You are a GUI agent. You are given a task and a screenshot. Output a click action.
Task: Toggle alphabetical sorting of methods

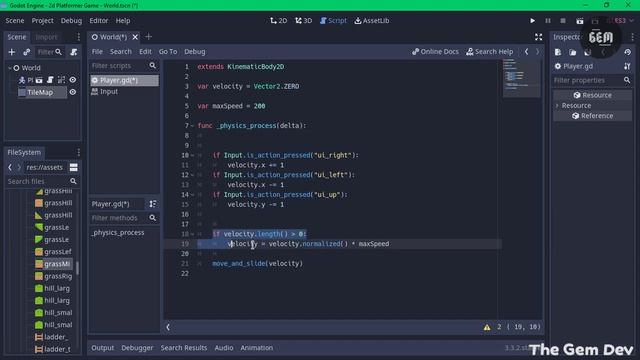click(x=153, y=204)
